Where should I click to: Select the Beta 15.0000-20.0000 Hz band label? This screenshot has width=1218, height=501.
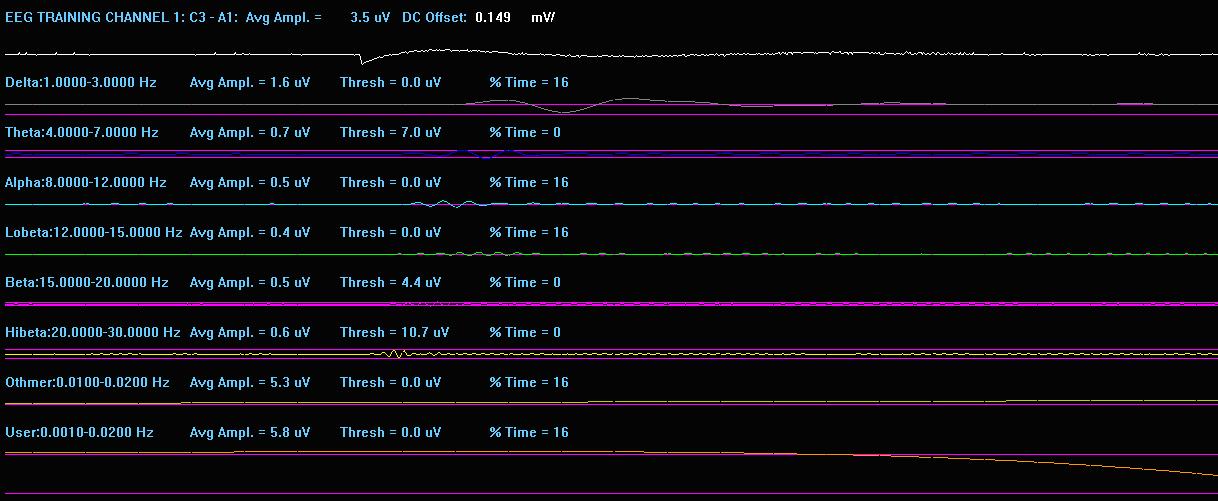85,283
